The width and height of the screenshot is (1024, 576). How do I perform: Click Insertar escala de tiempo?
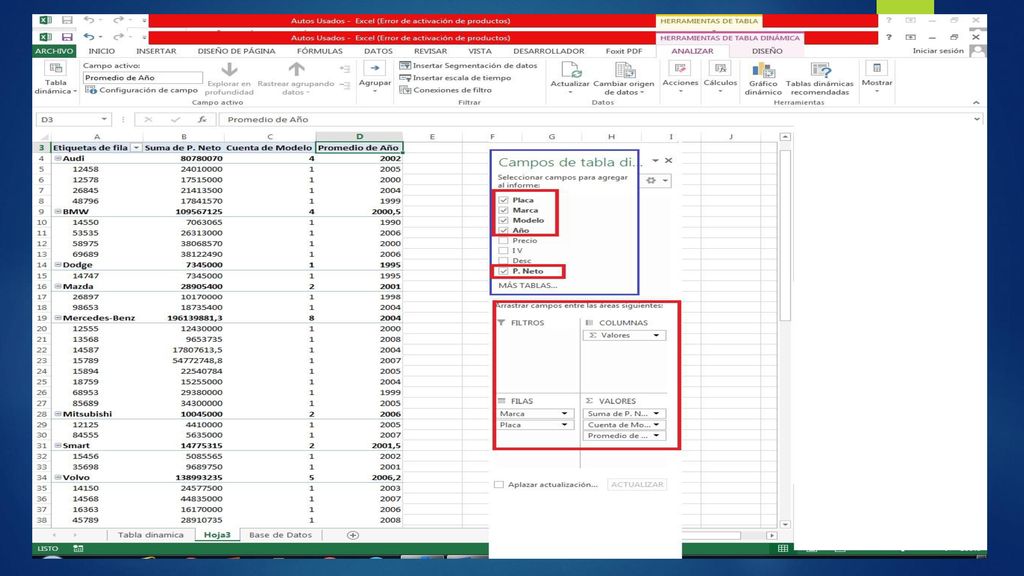[x=455, y=78]
